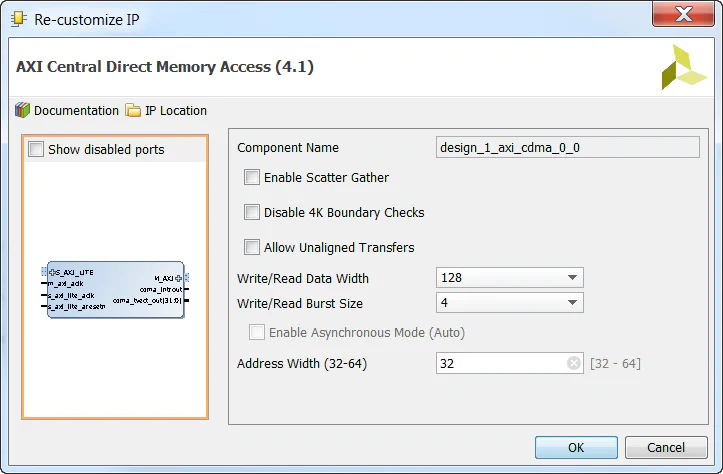Enable Scatter Gather checkbox
723x474 pixels.
point(252,177)
